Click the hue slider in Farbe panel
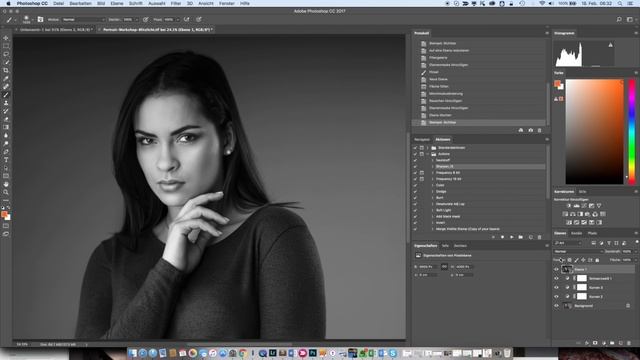Screen dimensions: 640x360 pyautogui.click(x=632, y=132)
